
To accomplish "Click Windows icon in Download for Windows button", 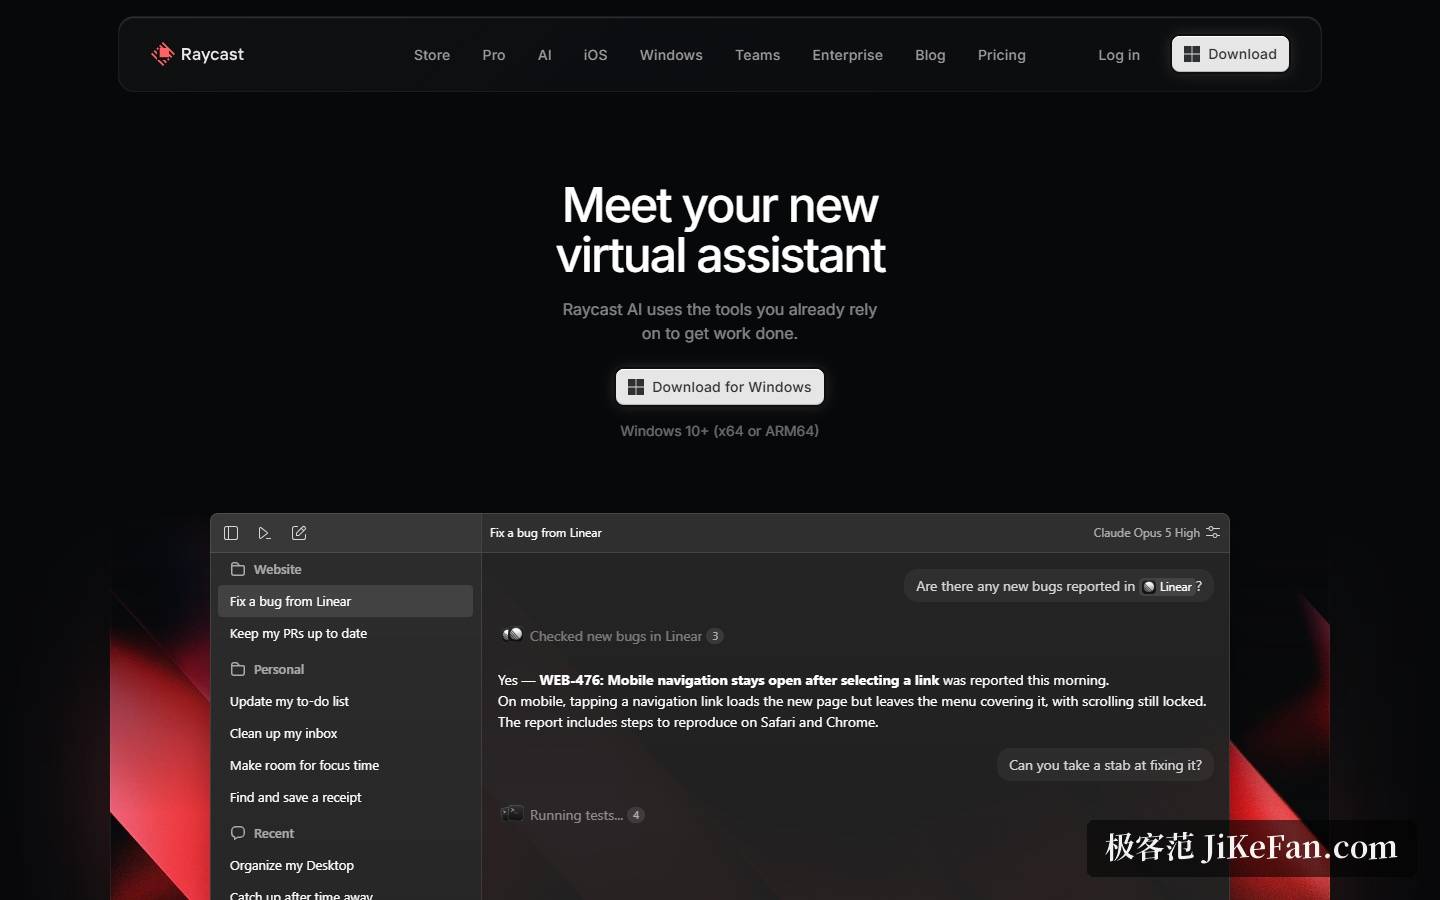I will (x=636, y=387).
